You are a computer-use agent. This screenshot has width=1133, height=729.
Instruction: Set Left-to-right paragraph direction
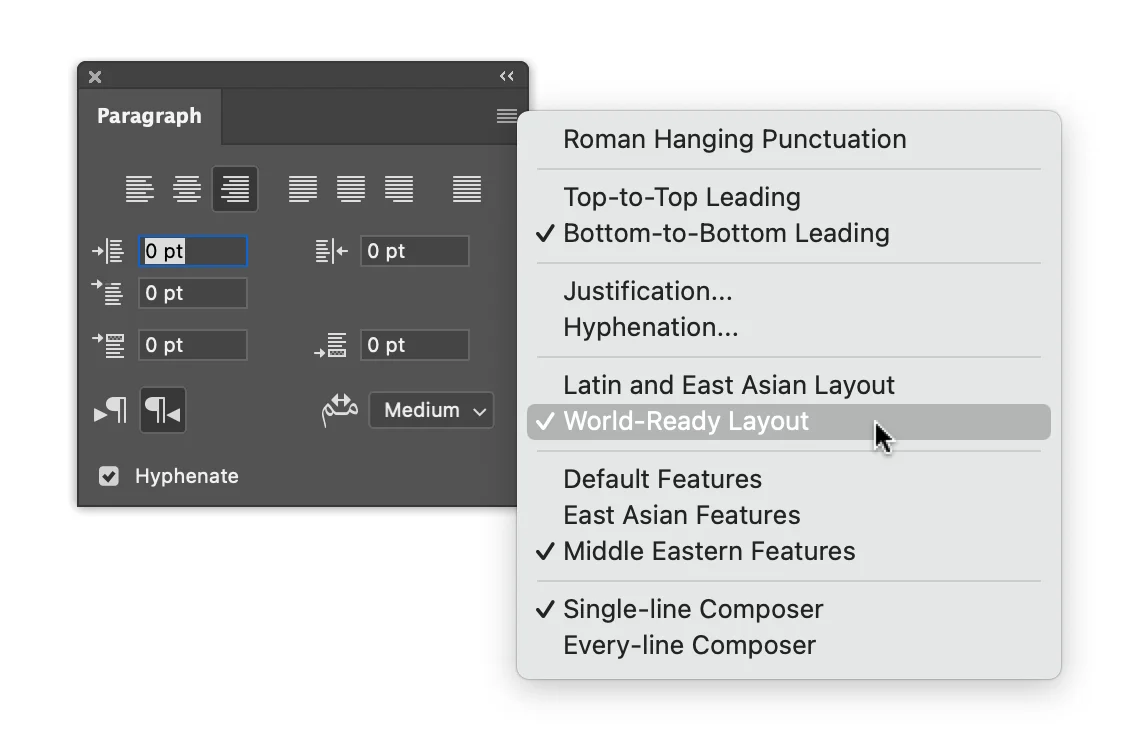[111, 410]
